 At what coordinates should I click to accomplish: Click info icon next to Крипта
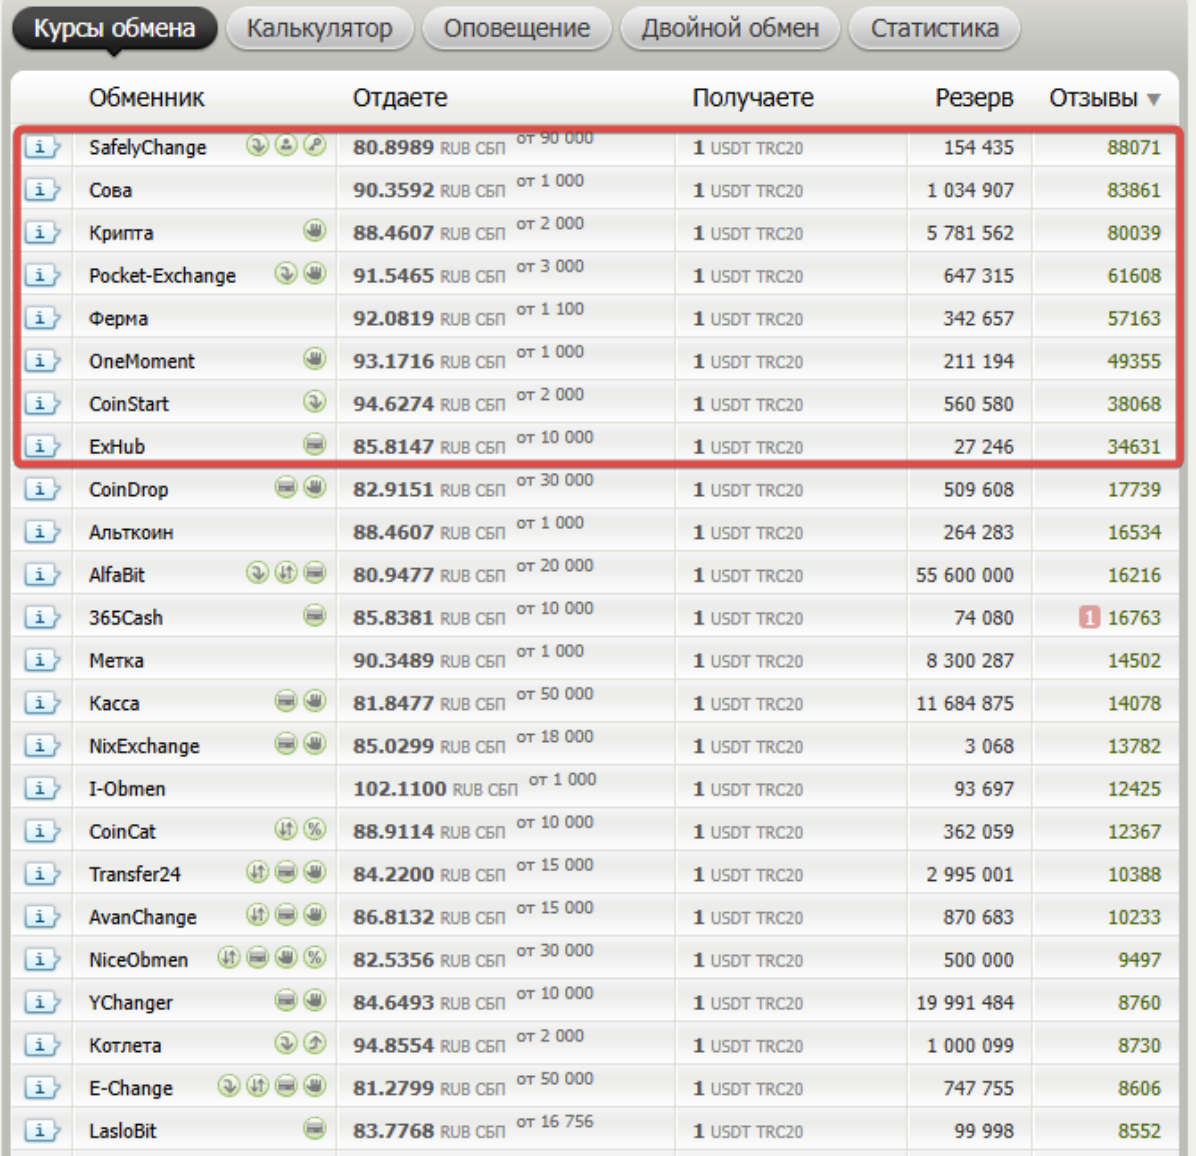point(42,232)
